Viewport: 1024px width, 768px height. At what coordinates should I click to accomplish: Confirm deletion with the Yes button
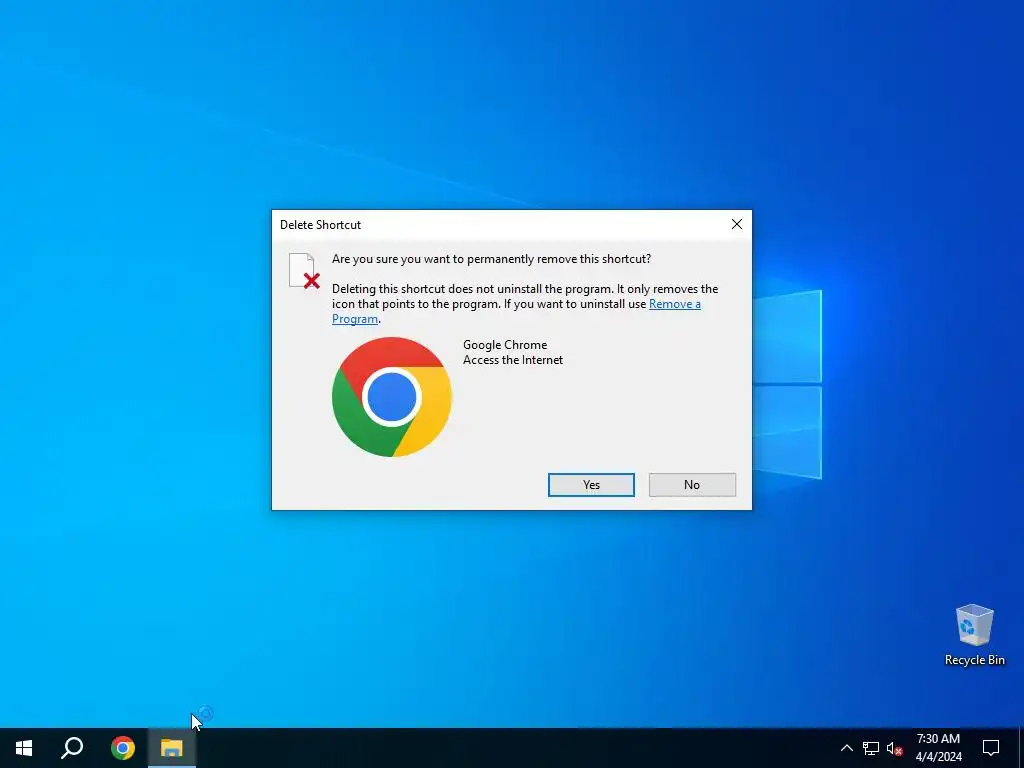591,485
